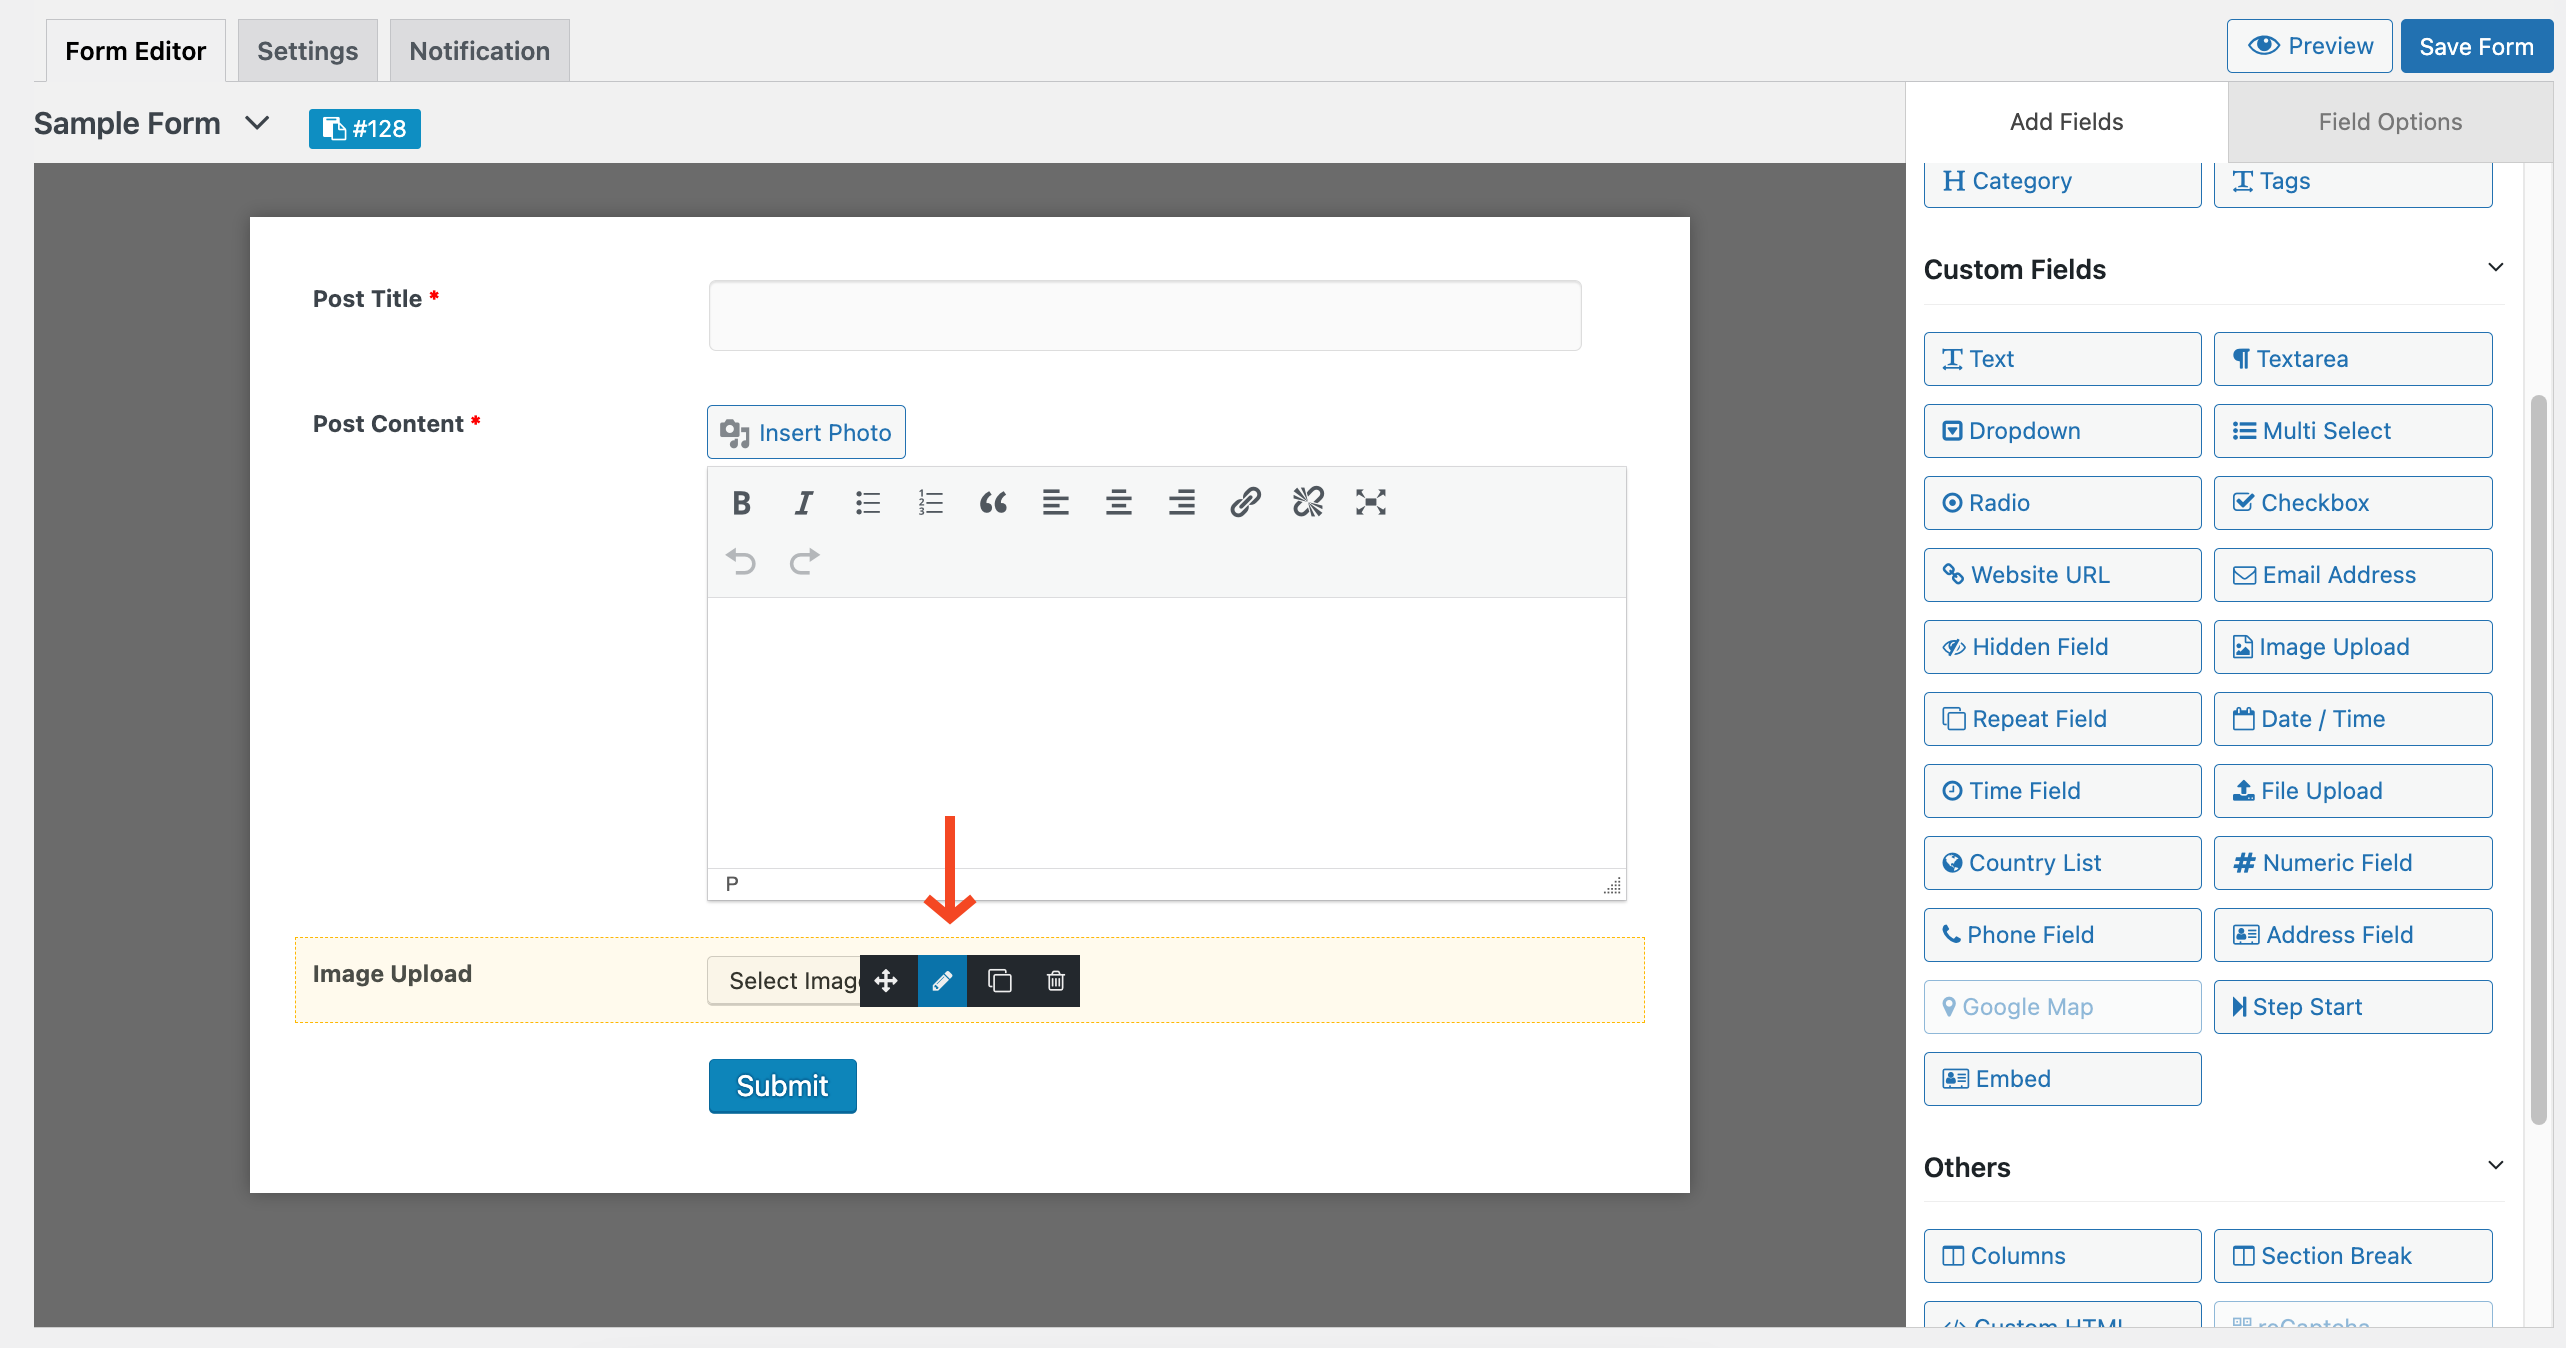Click the Blockquote formatting icon

coord(989,501)
